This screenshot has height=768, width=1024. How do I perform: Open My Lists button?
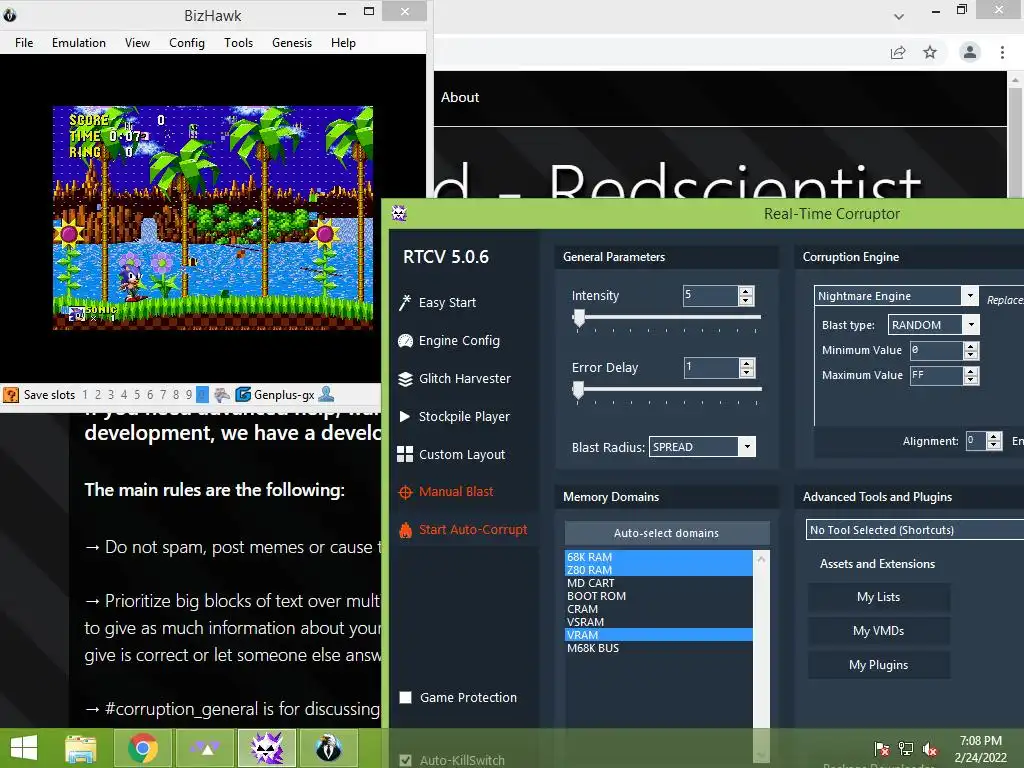878,597
